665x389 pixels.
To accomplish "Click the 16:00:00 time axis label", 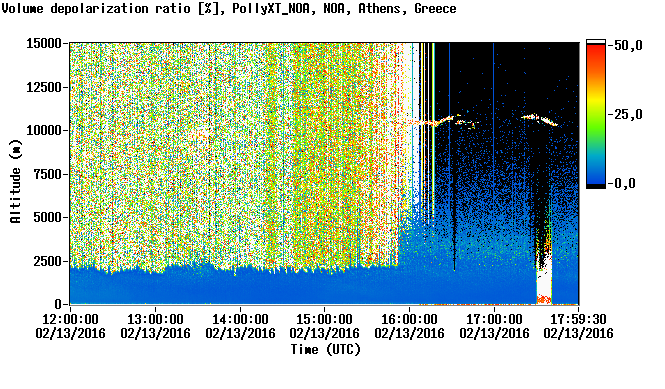I will 409,319.
